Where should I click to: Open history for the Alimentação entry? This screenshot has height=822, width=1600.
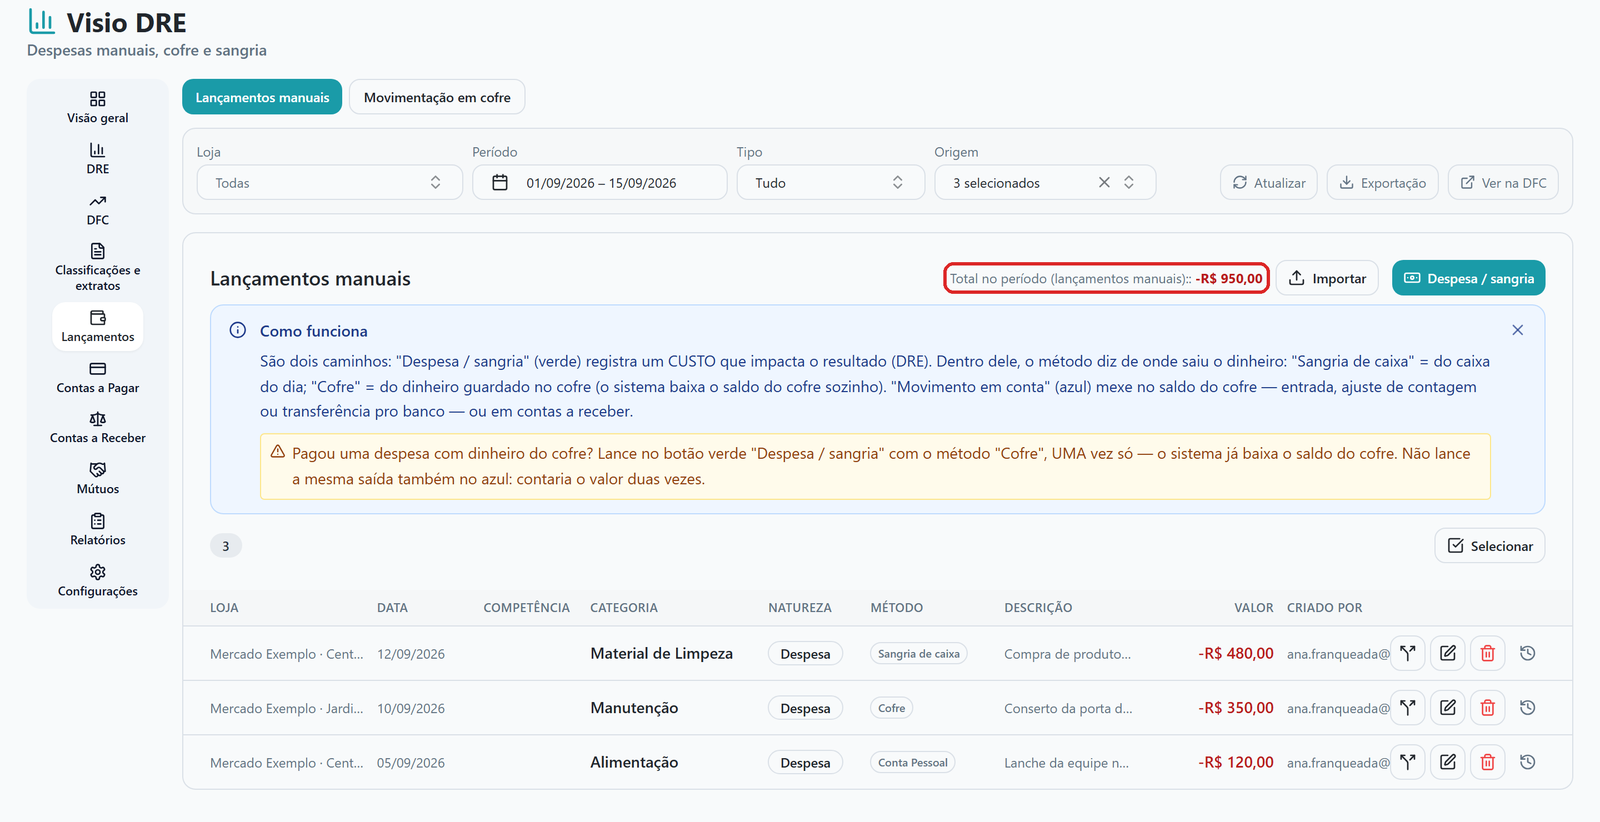pos(1527,762)
